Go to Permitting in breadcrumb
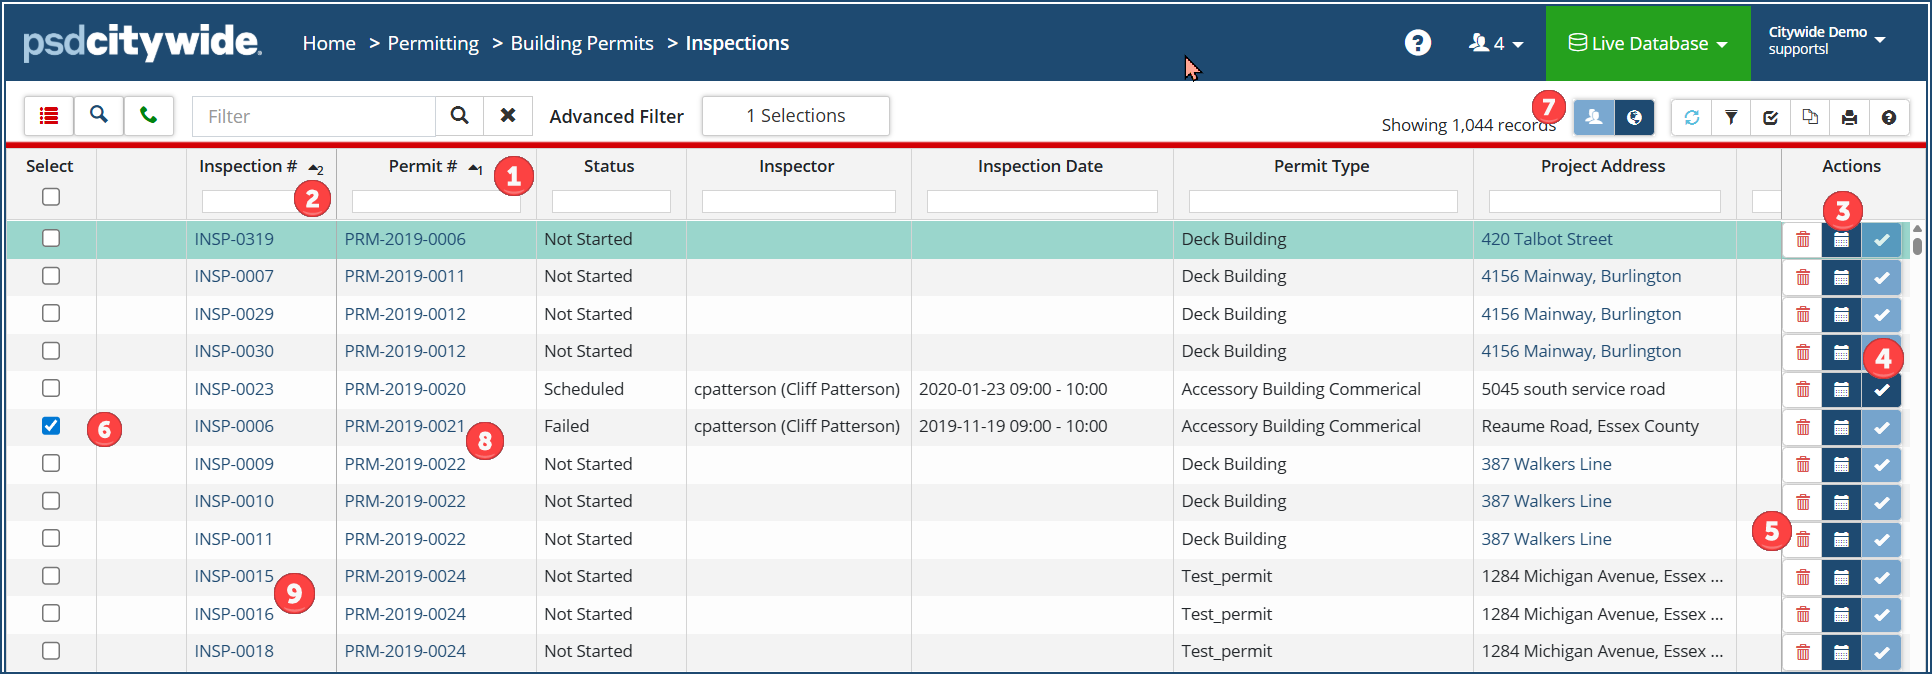1932x674 pixels. click(x=433, y=43)
